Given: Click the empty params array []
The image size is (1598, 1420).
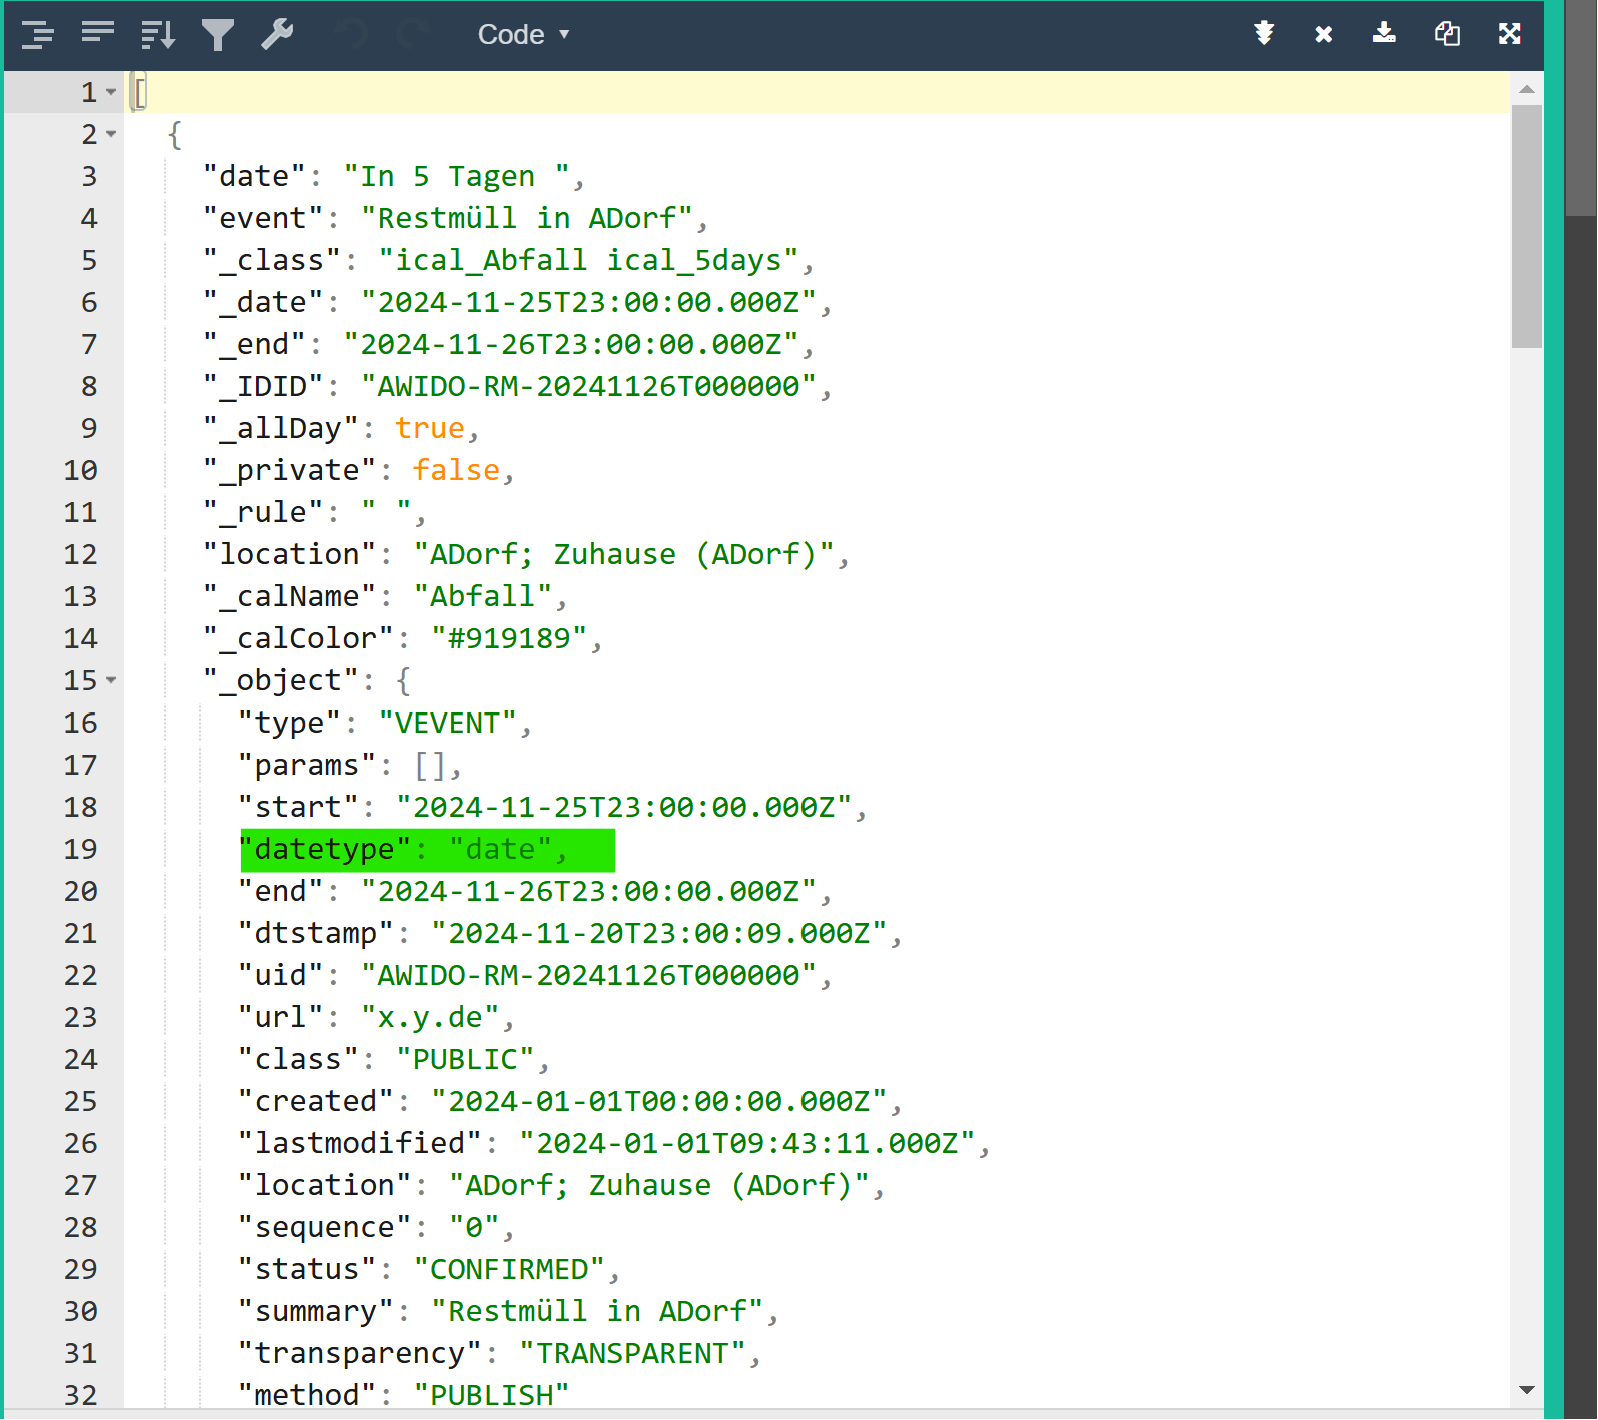Looking at the screenshot, I should pyautogui.click(x=430, y=765).
